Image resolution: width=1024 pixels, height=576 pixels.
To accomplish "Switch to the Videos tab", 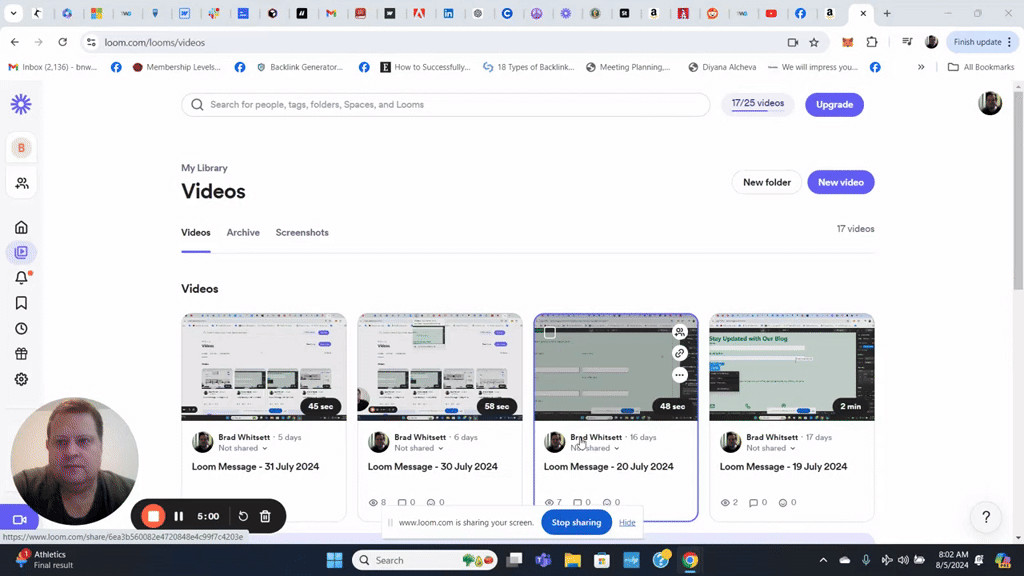I will click(x=196, y=232).
